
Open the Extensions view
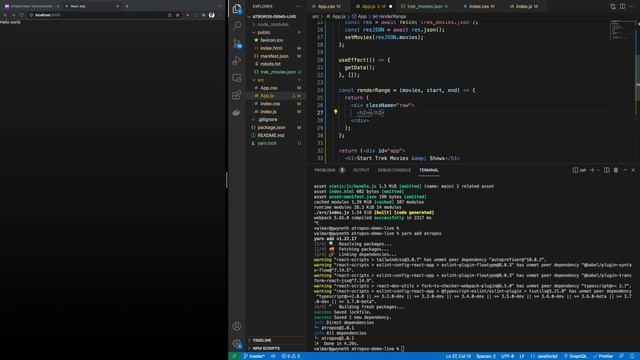pos(237,95)
